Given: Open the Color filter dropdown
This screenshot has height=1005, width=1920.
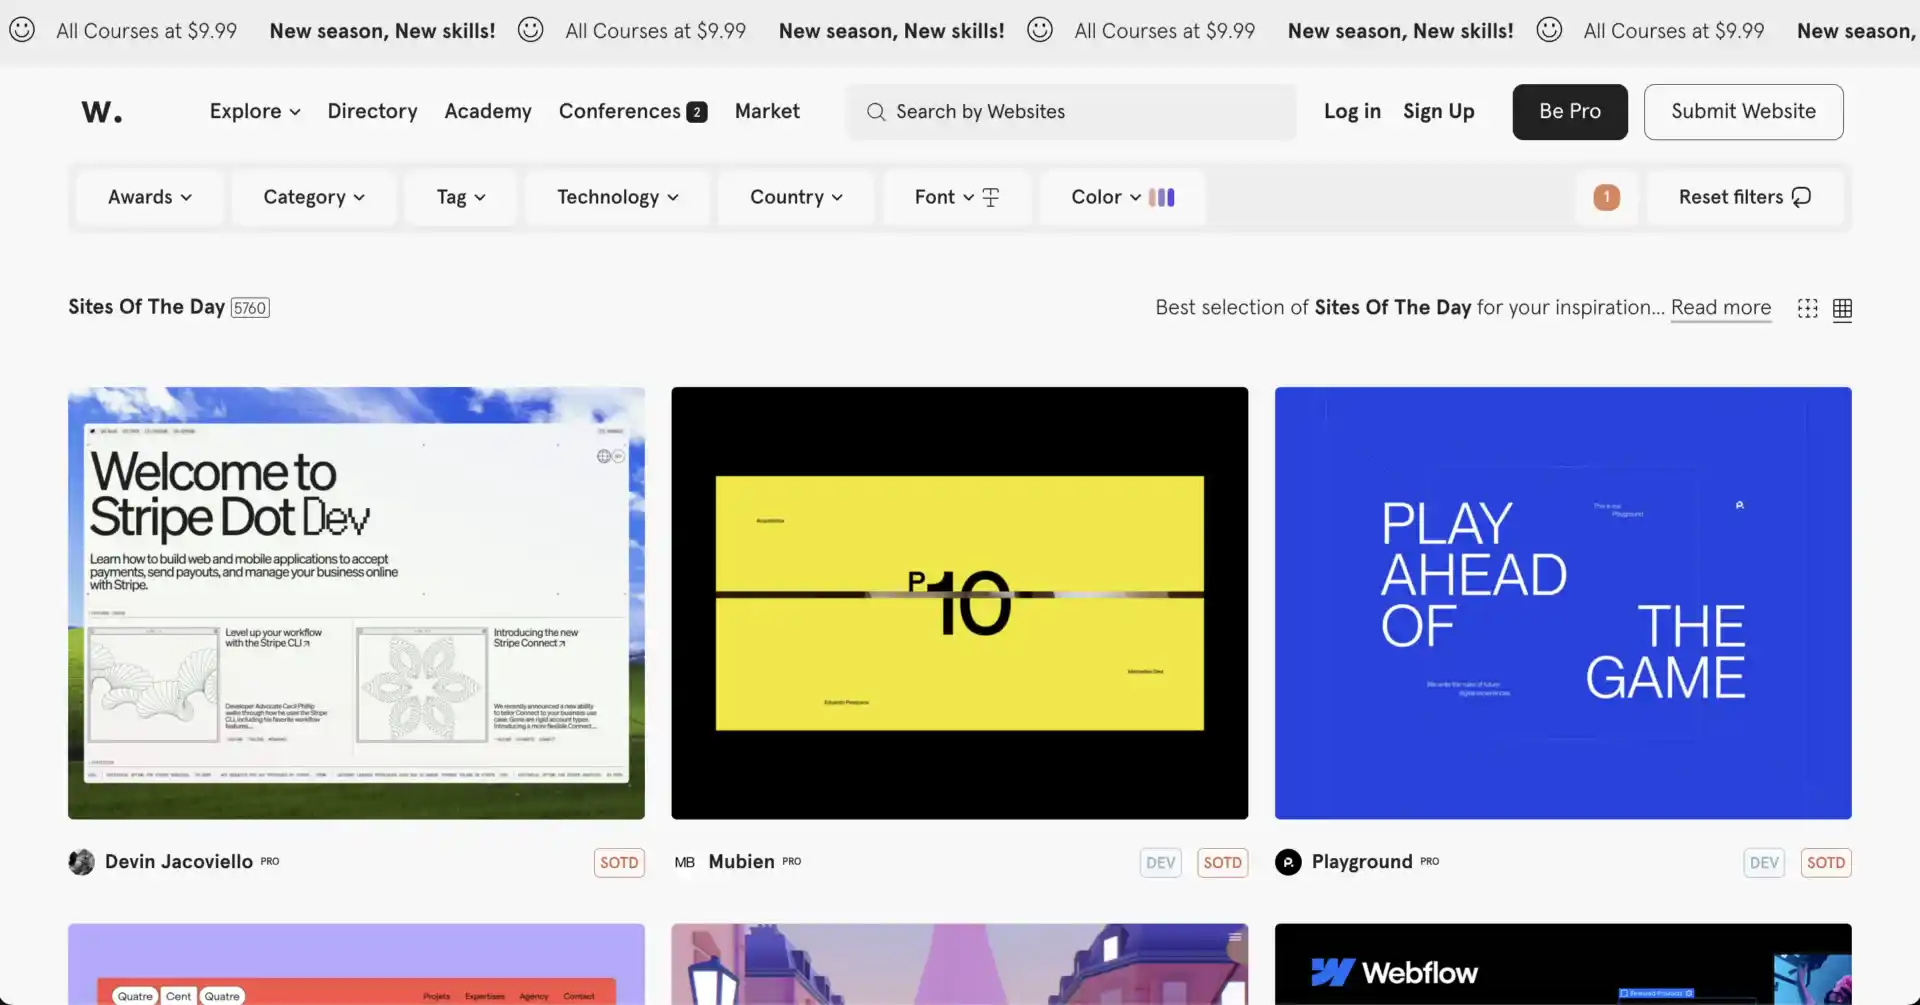Looking at the screenshot, I should click(x=1123, y=198).
